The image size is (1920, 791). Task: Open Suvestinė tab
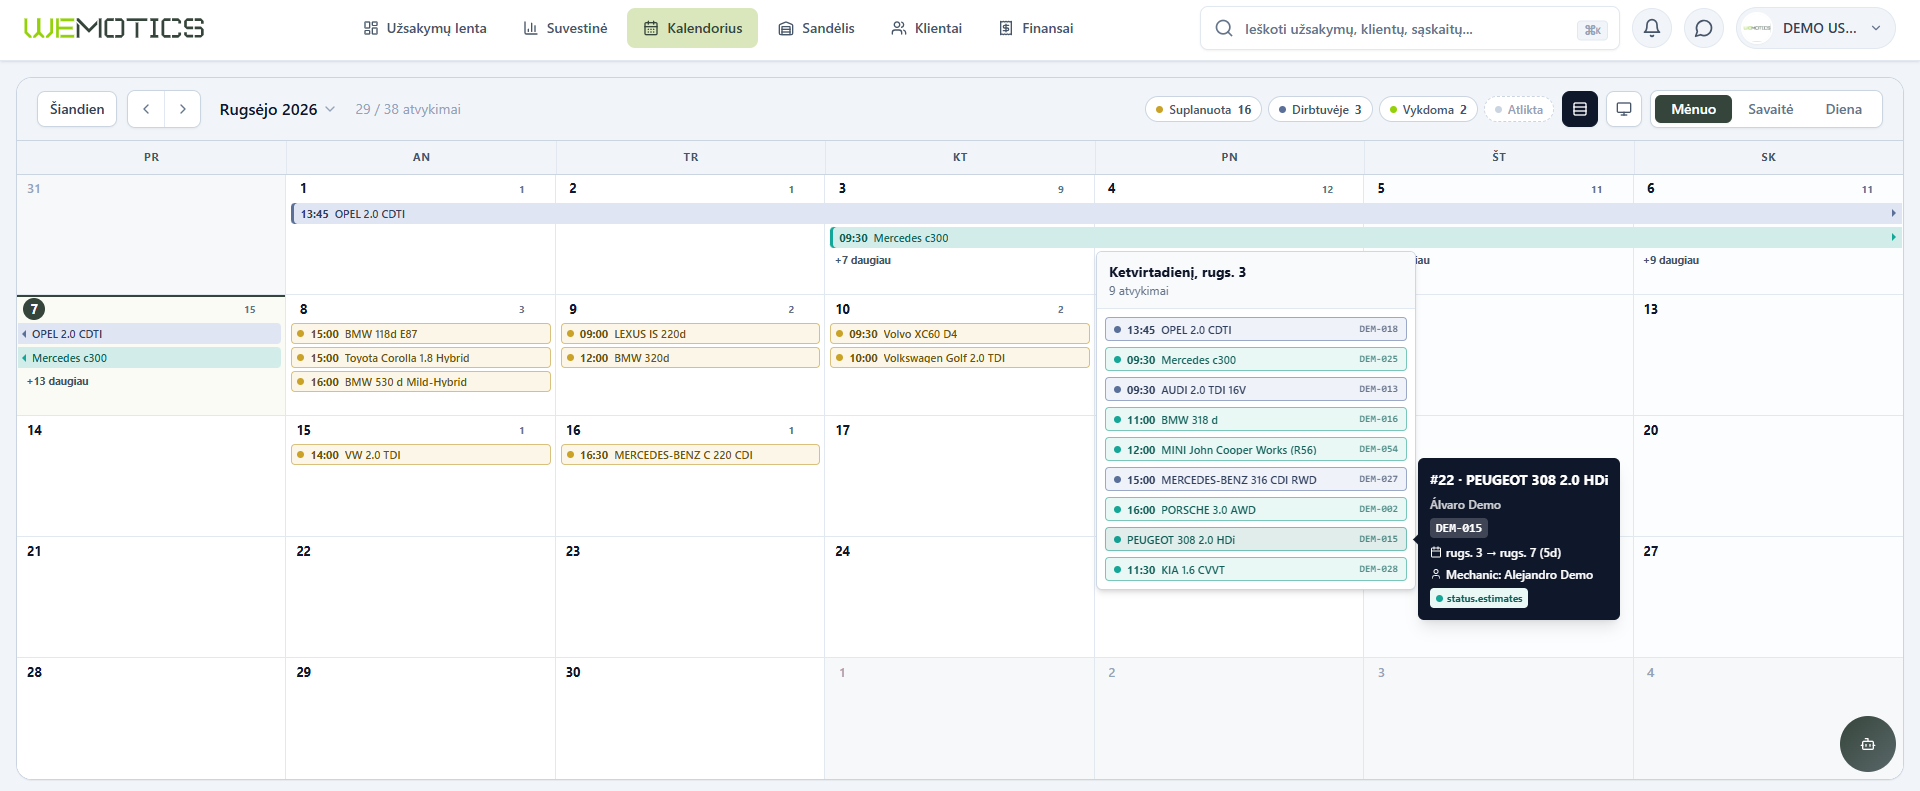coord(565,28)
